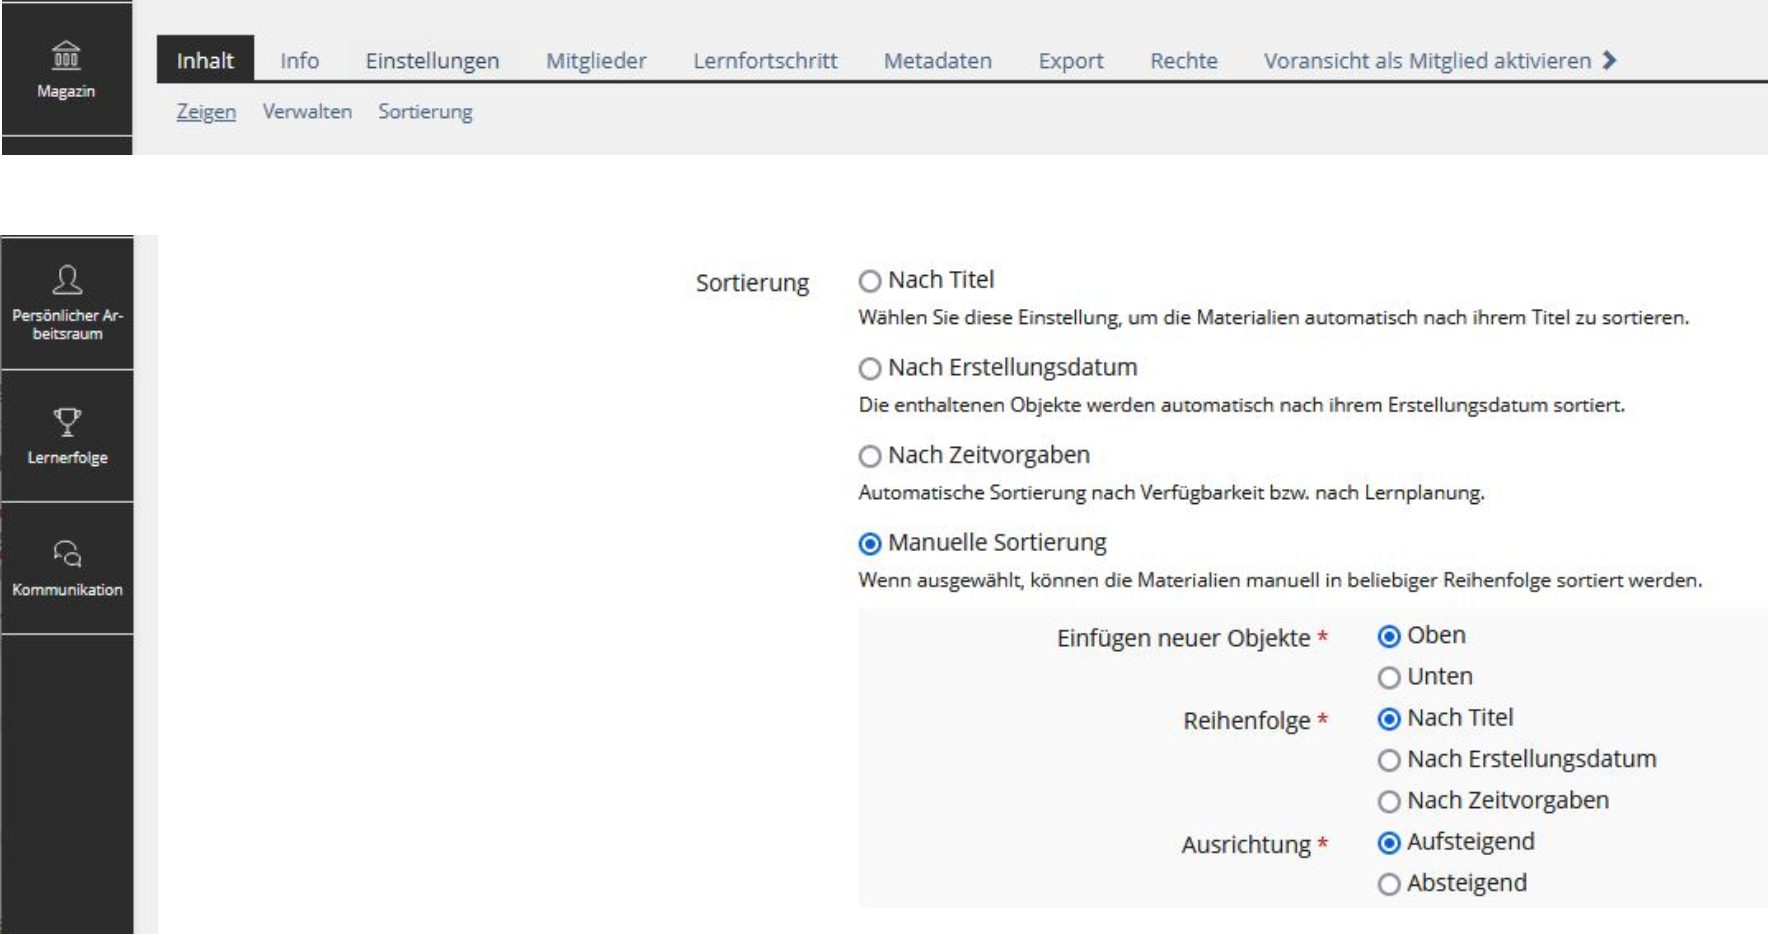Open the Export tab
The image size is (1768, 935).
coord(1071,60)
